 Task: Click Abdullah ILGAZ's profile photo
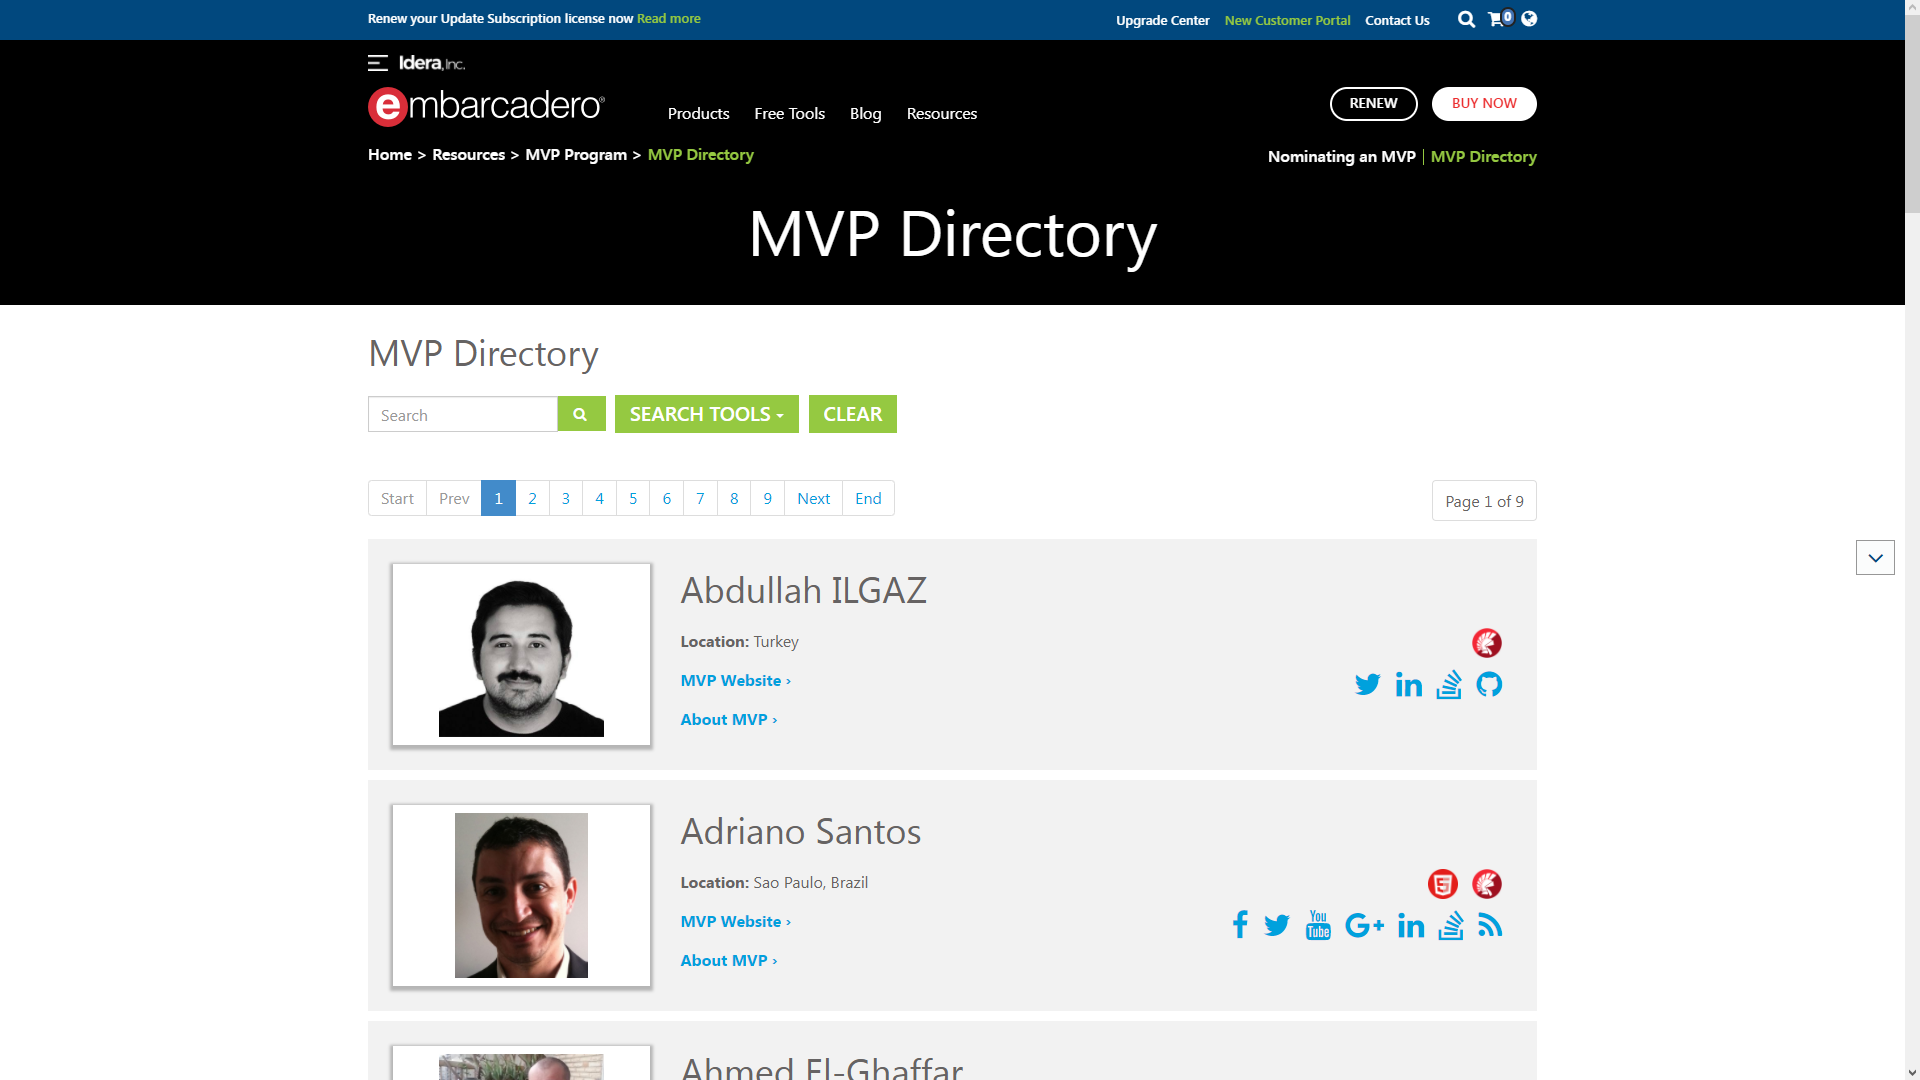pyautogui.click(x=521, y=654)
